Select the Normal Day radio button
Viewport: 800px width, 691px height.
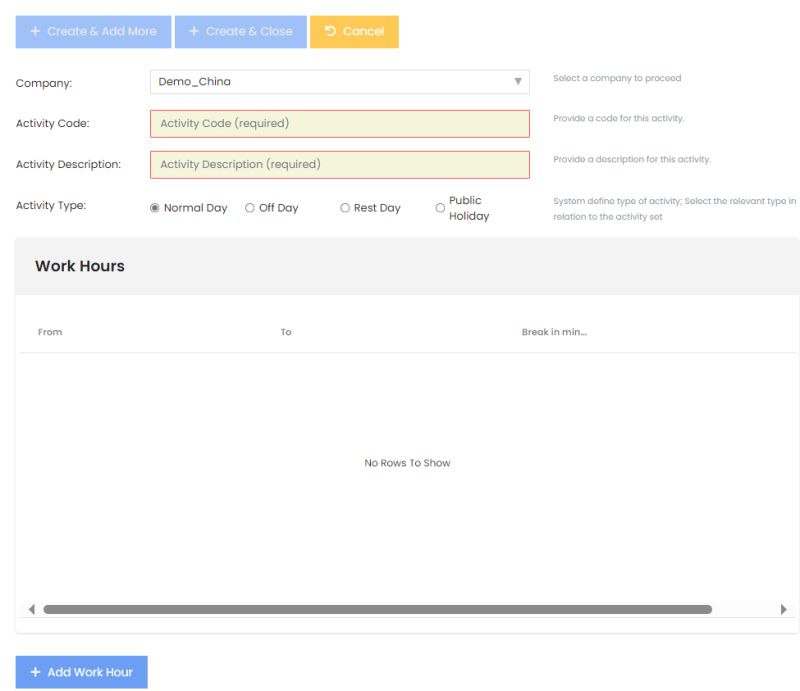153,207
